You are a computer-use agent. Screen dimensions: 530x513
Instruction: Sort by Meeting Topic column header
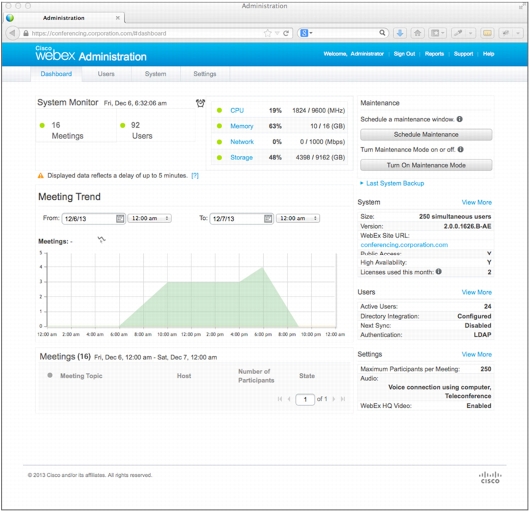81,375
